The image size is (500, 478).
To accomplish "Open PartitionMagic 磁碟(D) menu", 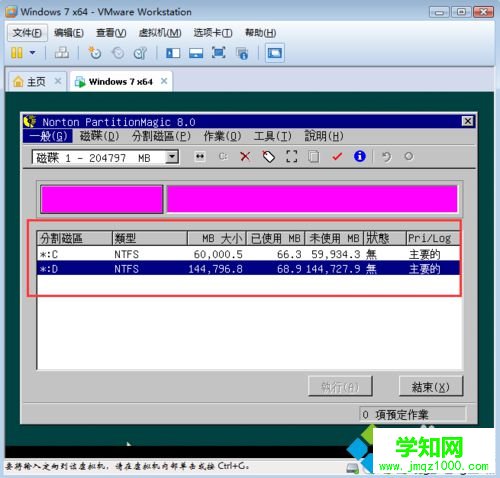I will (99, 136).
